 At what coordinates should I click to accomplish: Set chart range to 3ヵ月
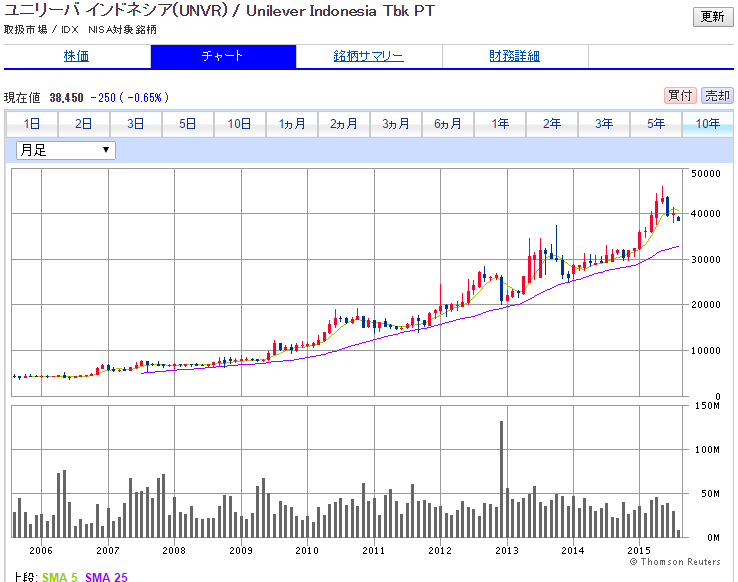point(396,124)
